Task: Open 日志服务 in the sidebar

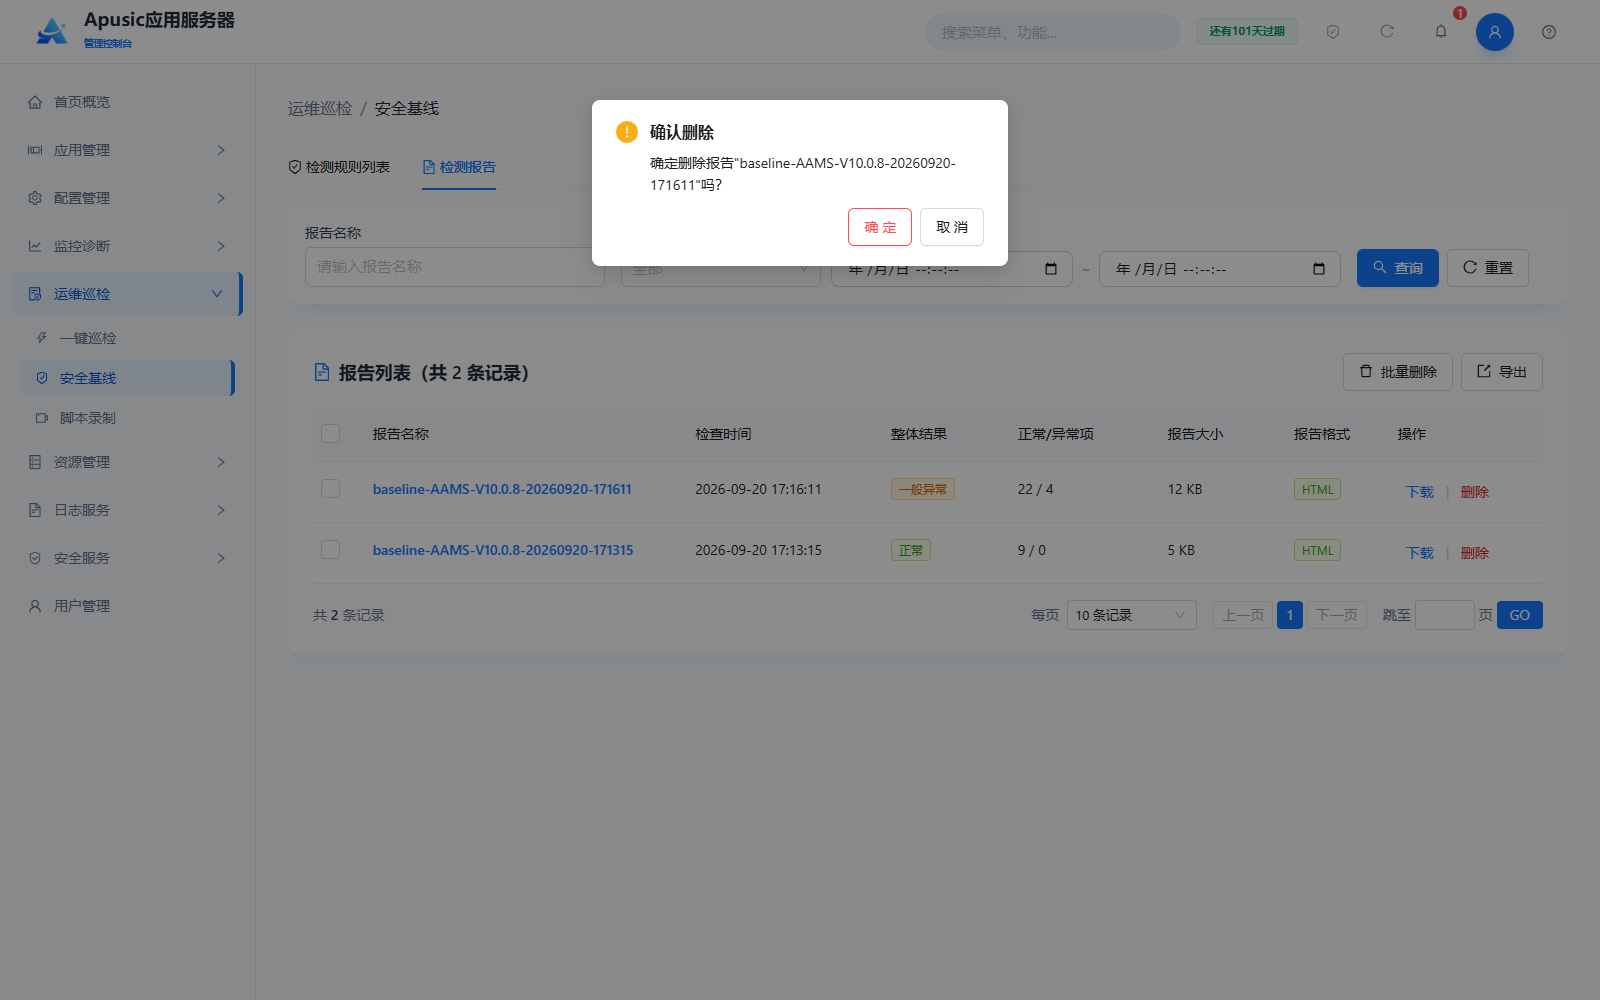Action: (127, 510)
